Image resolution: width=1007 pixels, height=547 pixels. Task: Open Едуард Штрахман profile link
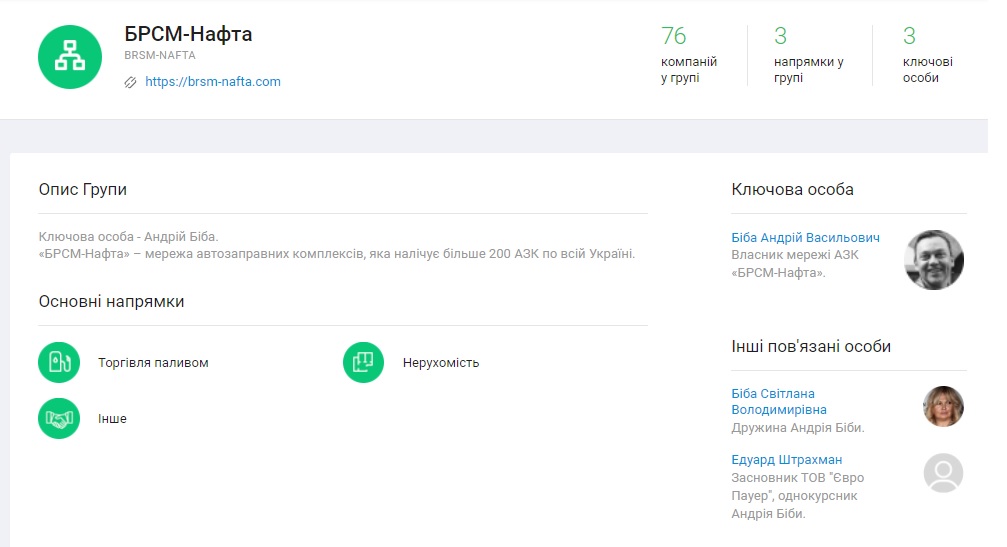[x=787, y=459]
